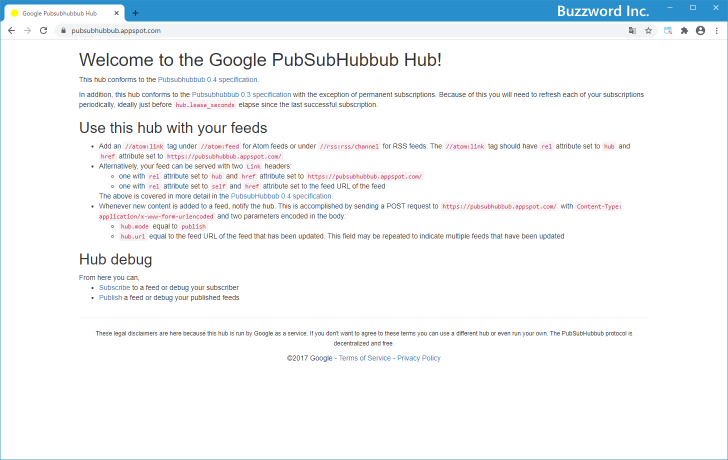The image size is (728, 460).
Task: Maximize the browser window
Action: click(693, 8)
